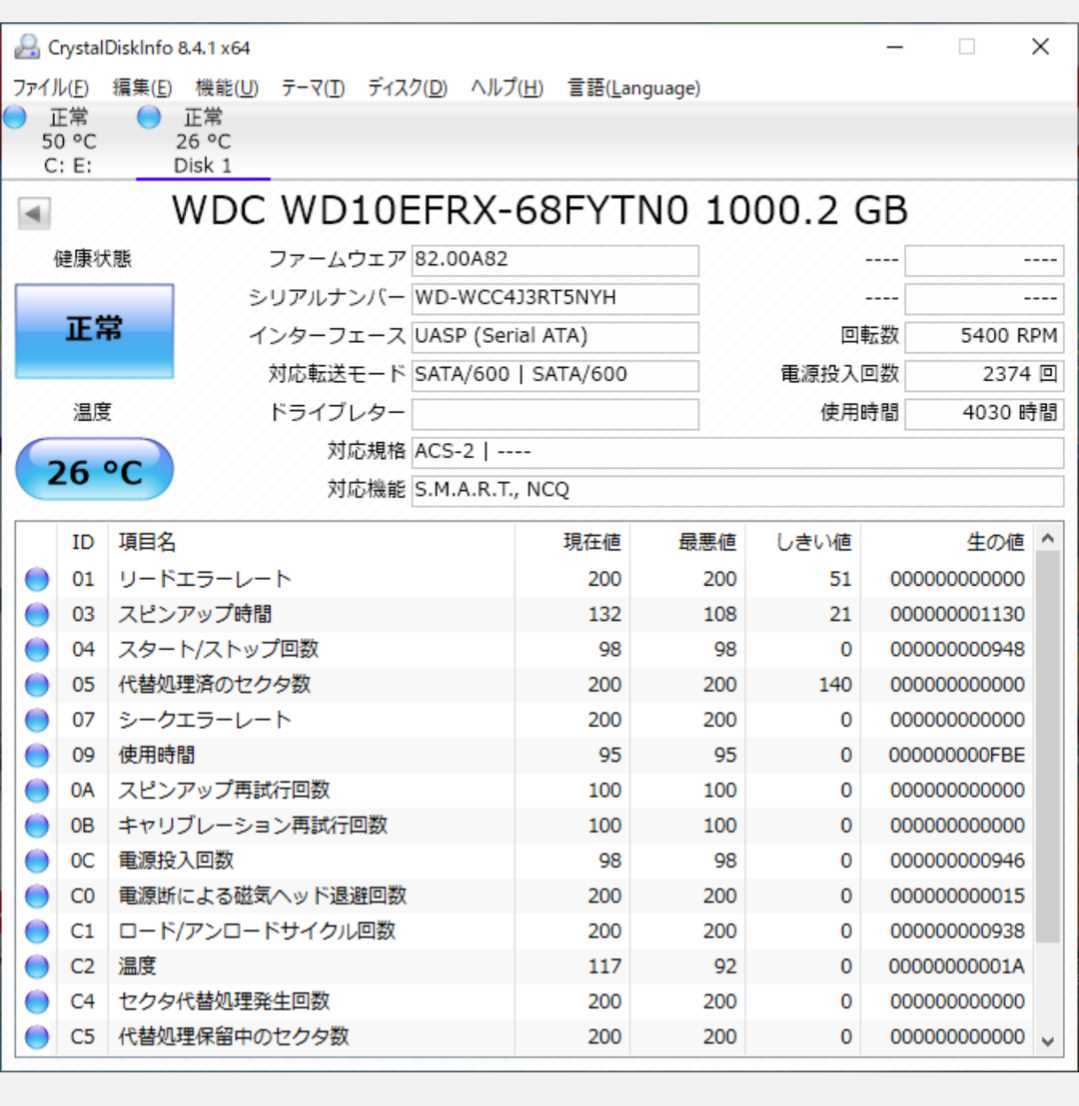This screenshot has height=1106, width=1079.
Task: Click the firmware field 82.00A82
Action: [555, 260]
